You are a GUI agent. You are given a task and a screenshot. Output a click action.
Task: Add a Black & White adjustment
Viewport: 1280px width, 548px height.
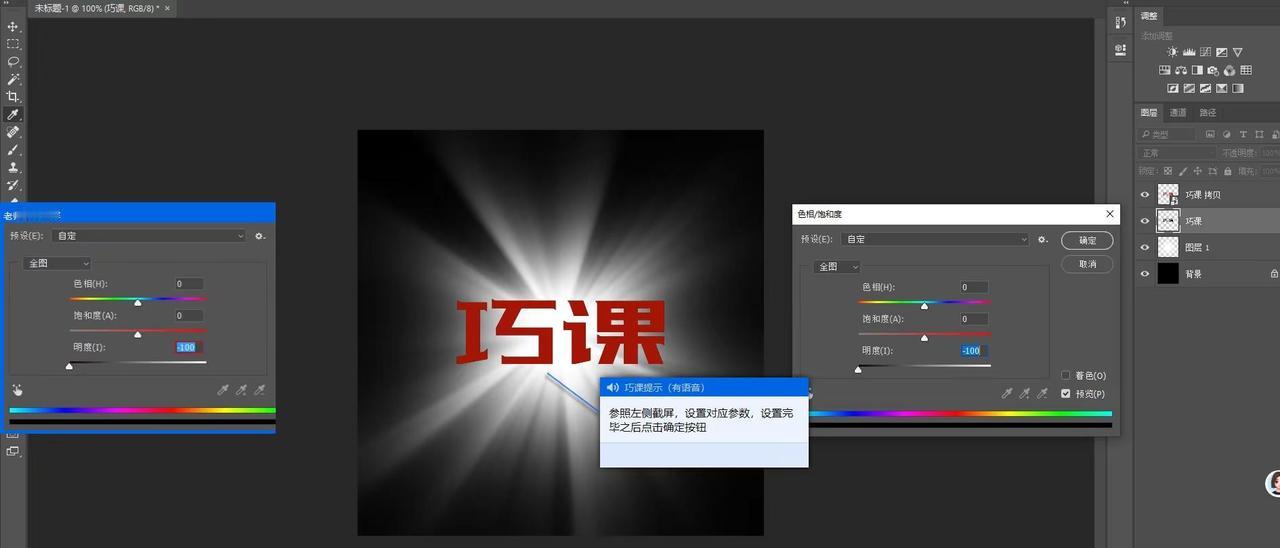click(1197, 70)
